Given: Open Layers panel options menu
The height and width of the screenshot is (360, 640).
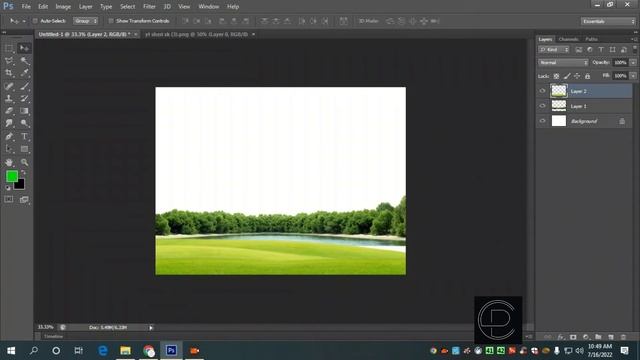Looking at the screenshot, I should coord(634,39).
